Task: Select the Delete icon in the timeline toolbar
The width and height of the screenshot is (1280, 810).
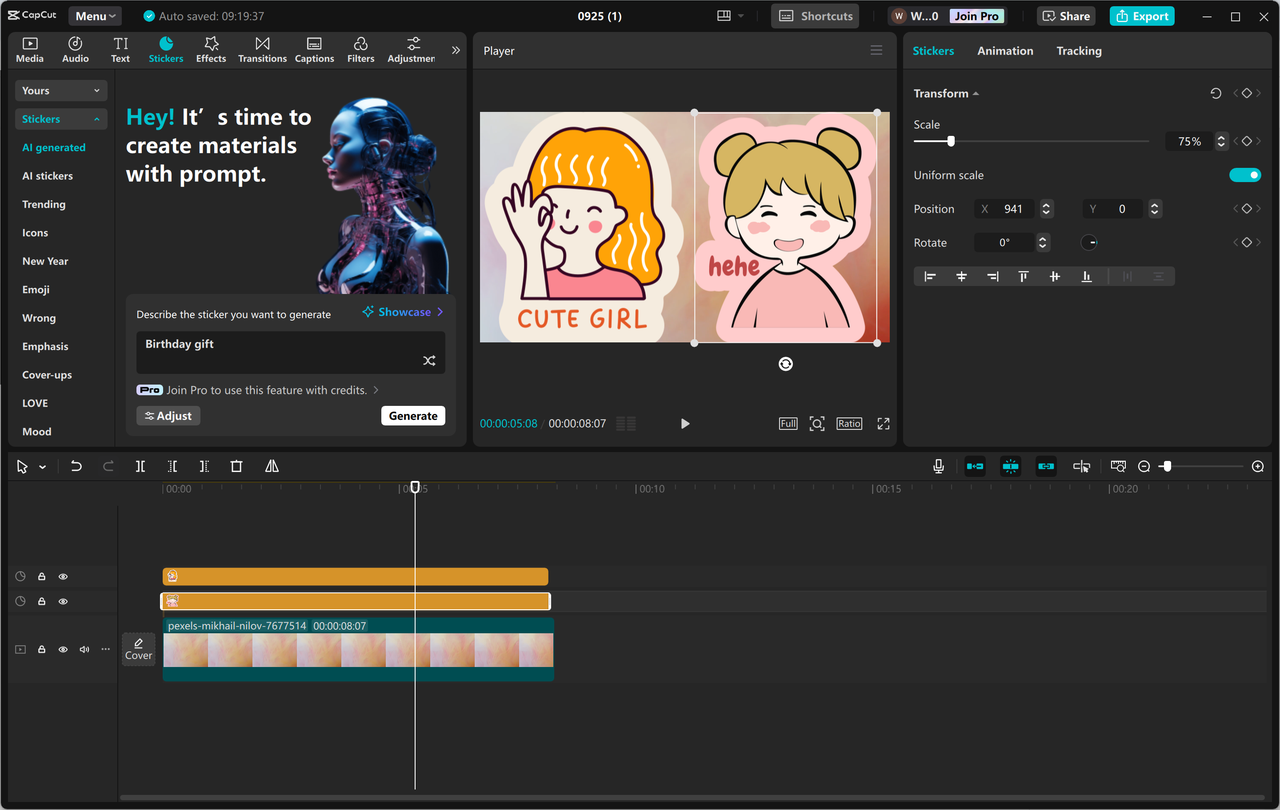Action: click(x=236, y=466)
